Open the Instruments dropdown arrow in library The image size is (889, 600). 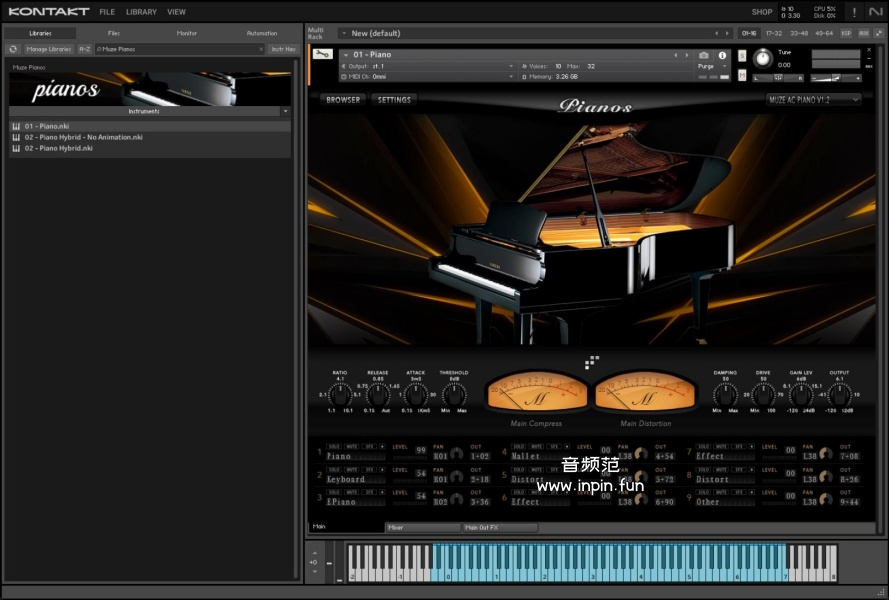point(285,111)
